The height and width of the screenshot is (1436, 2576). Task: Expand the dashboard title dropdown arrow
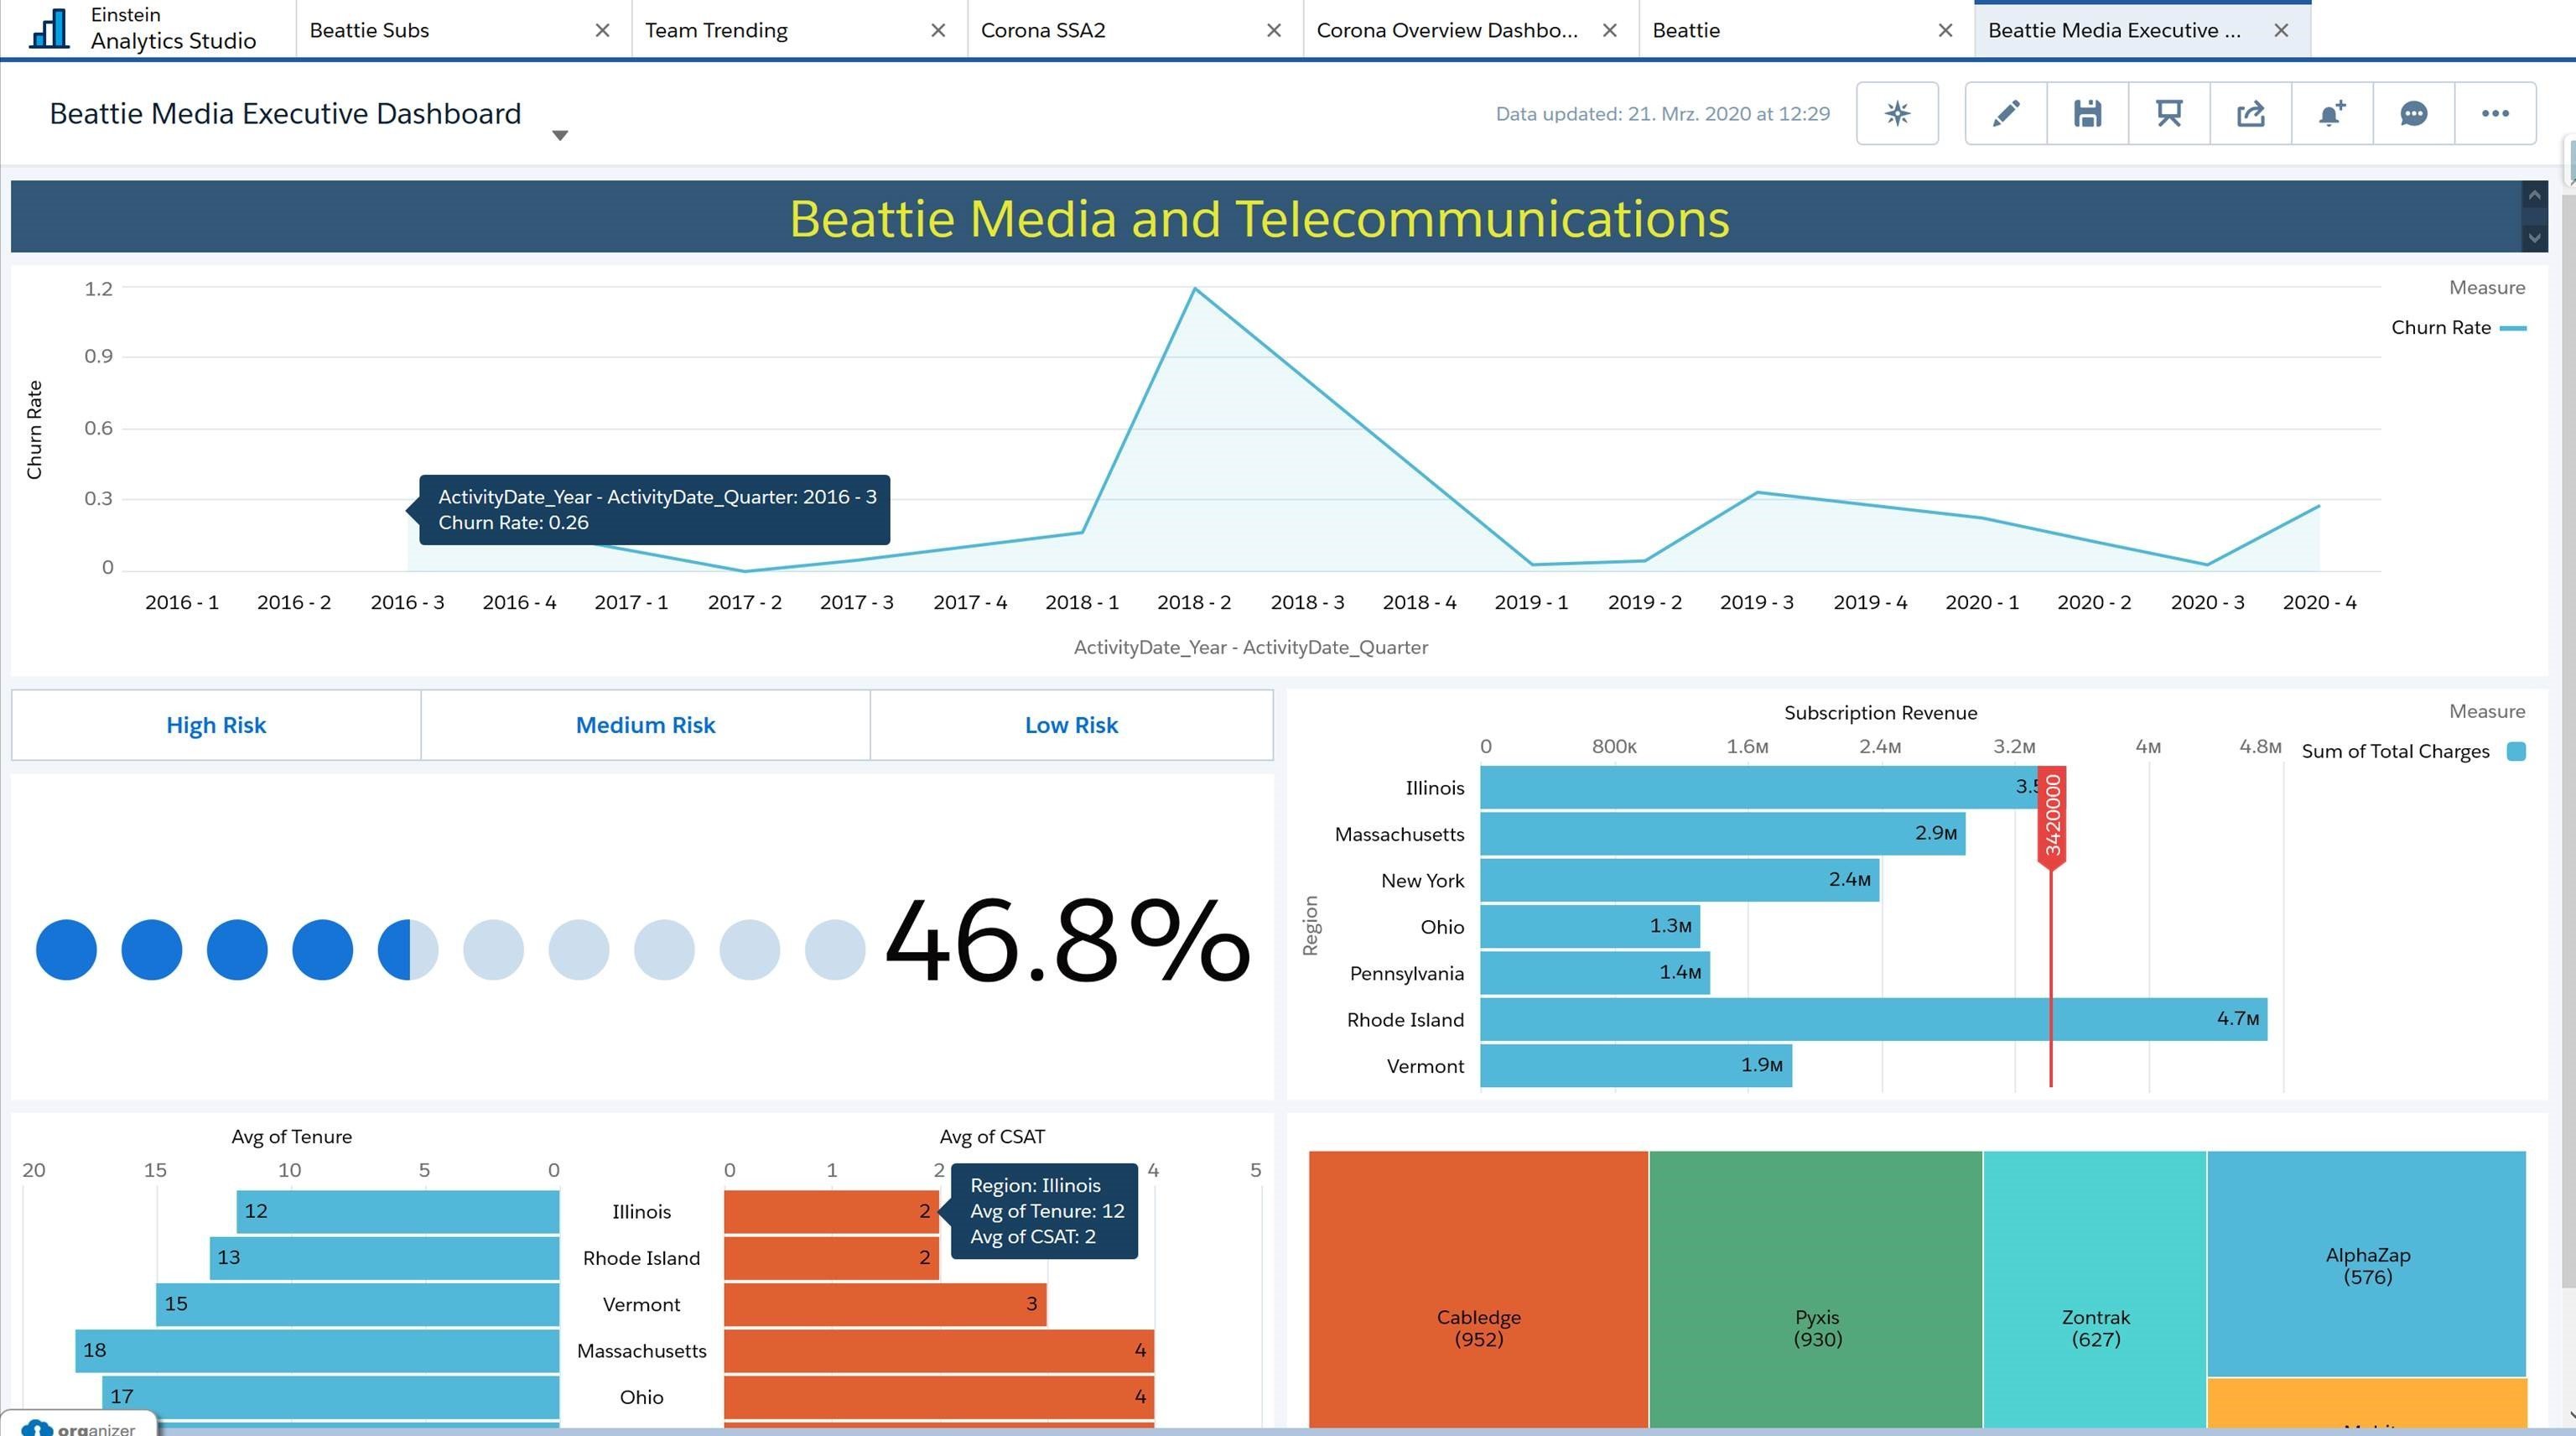click(x=560, y=135)
